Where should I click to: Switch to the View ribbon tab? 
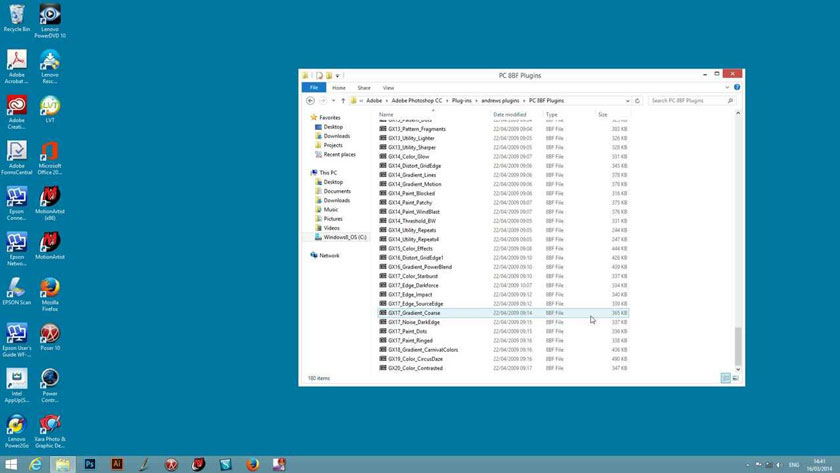pos(388,88)
